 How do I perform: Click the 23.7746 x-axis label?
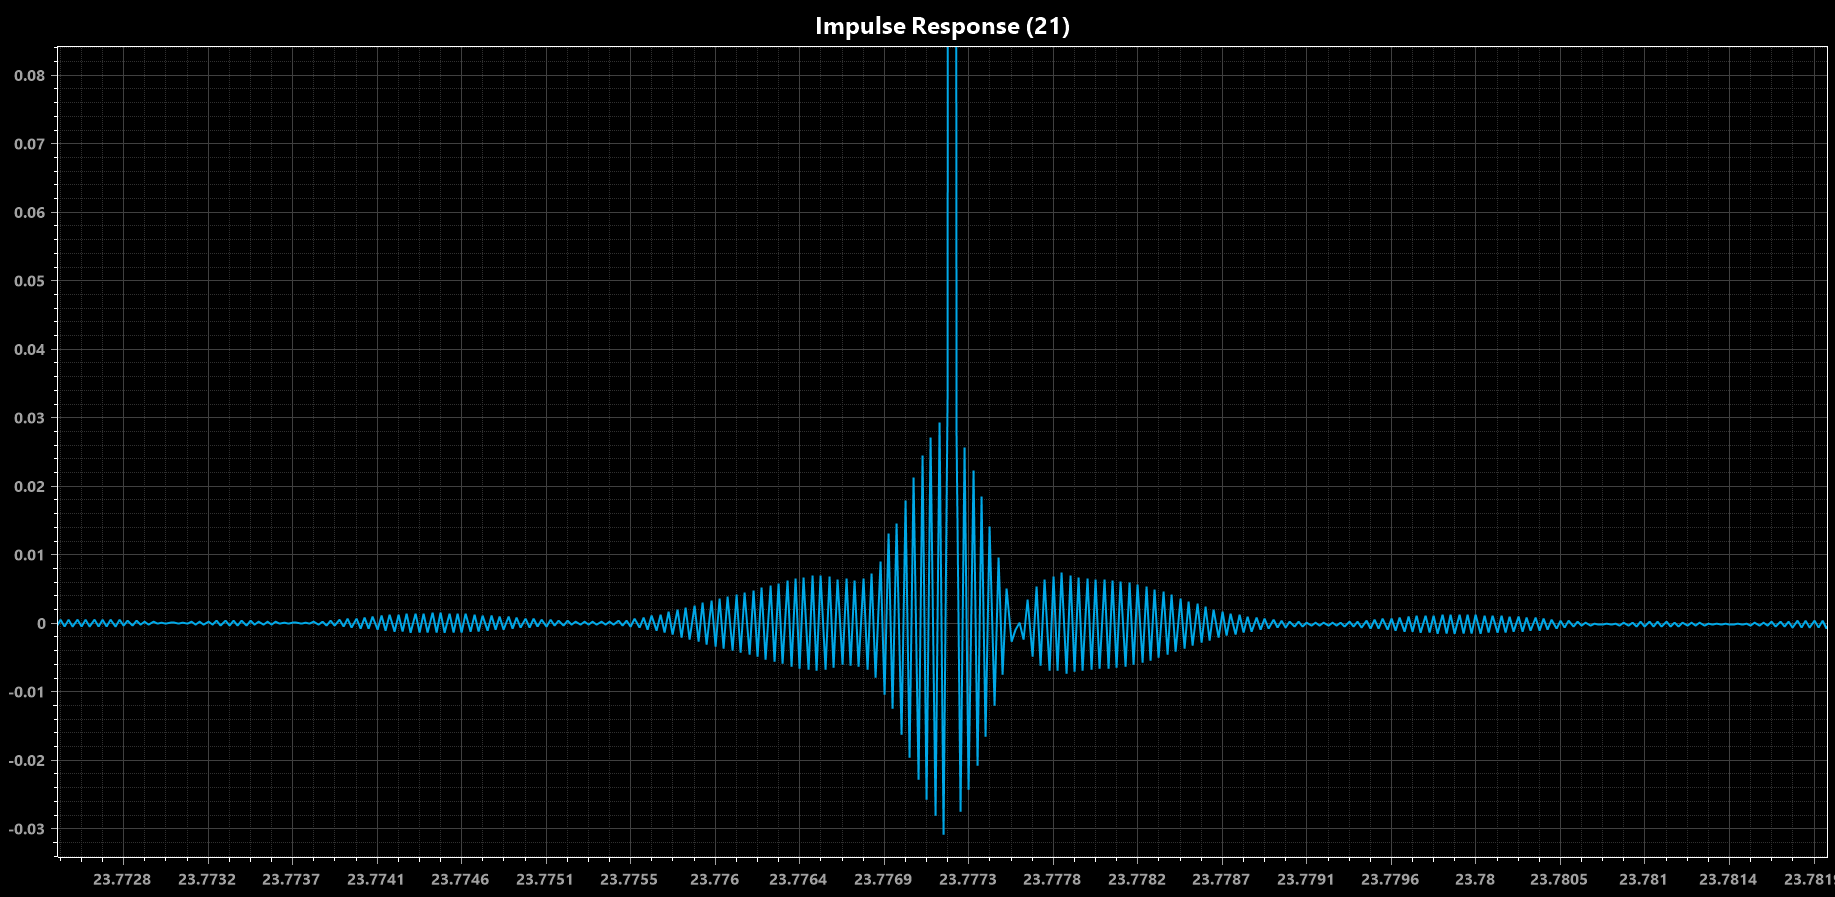[x=460, y=879]
